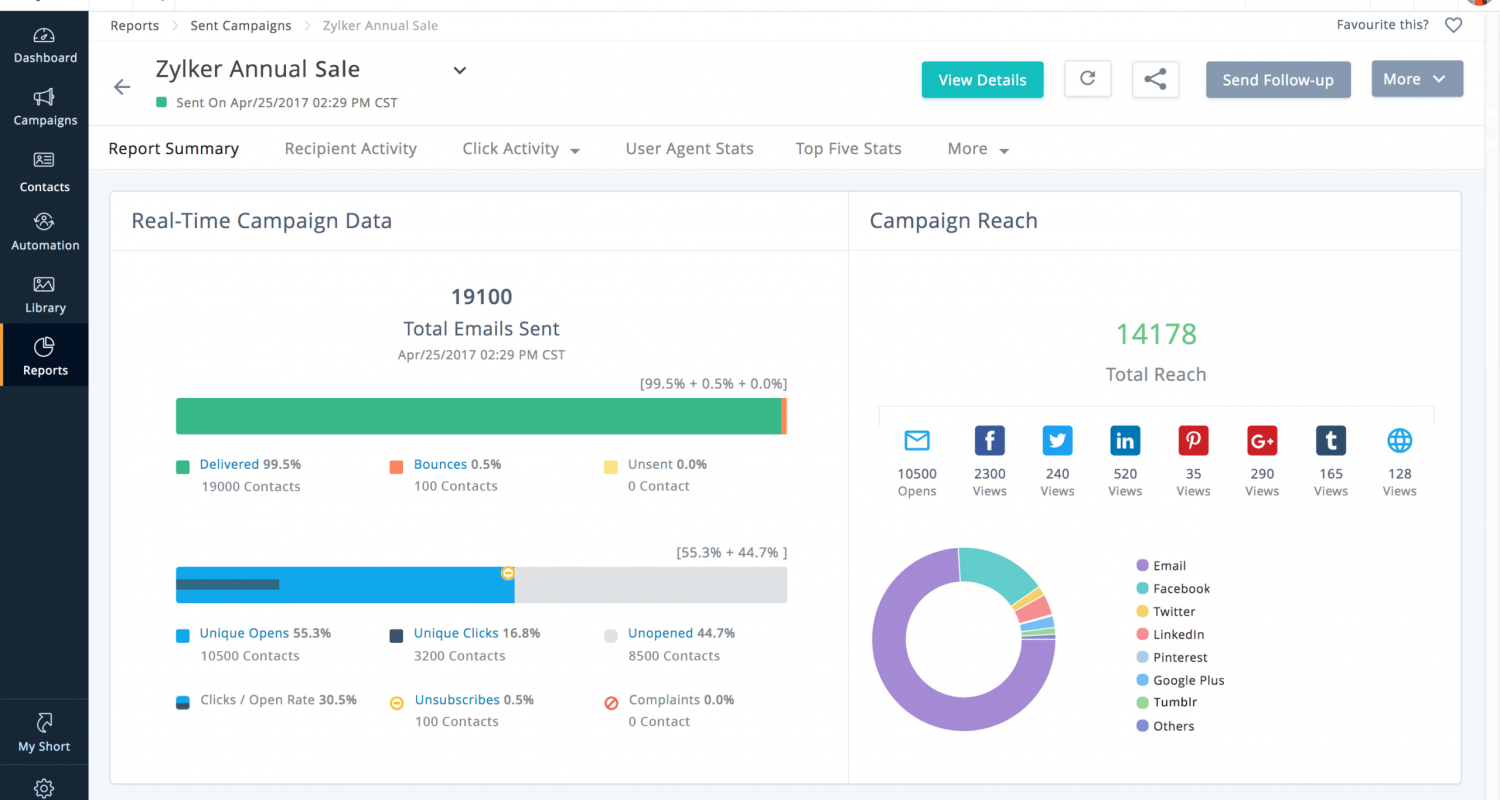
Task: Open the Bounces link
Action: [x=440, y=464]
